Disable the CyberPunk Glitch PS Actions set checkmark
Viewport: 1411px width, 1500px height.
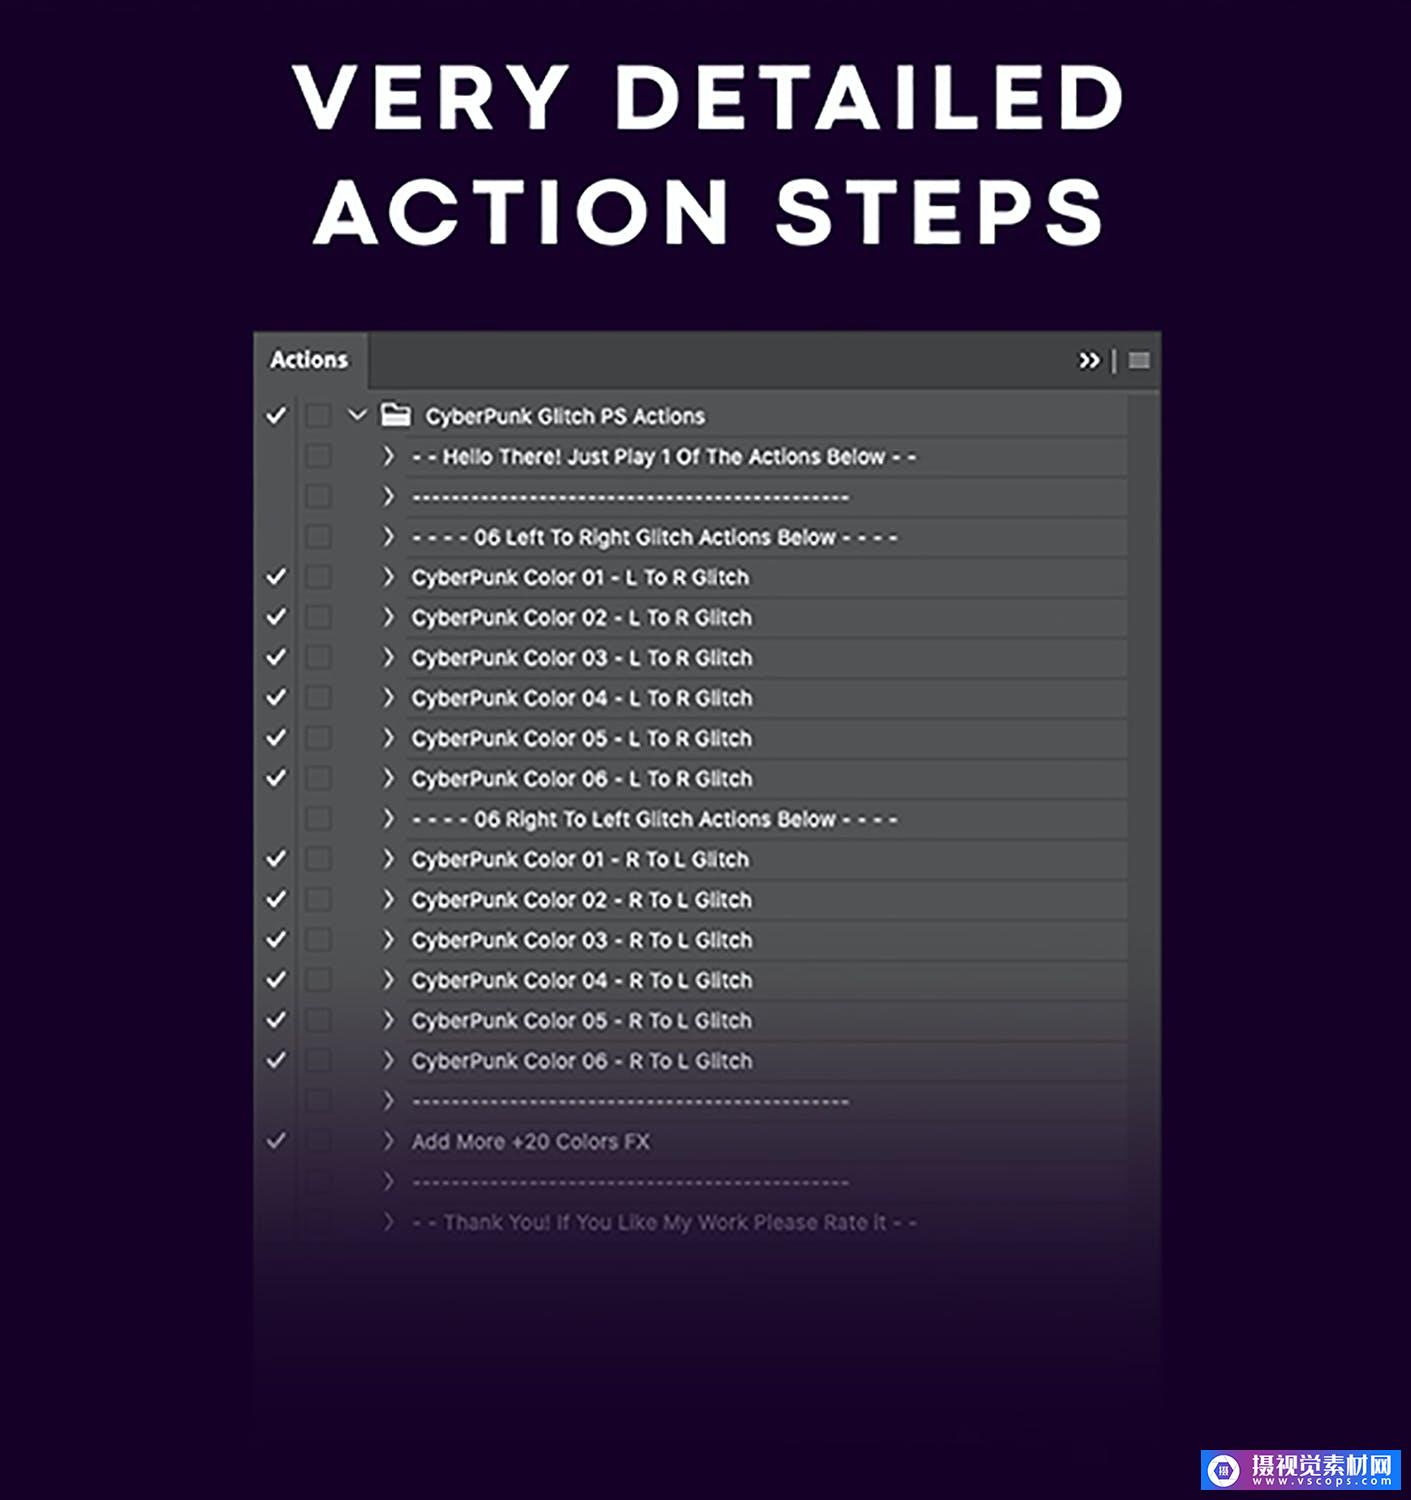click(276, 415)
